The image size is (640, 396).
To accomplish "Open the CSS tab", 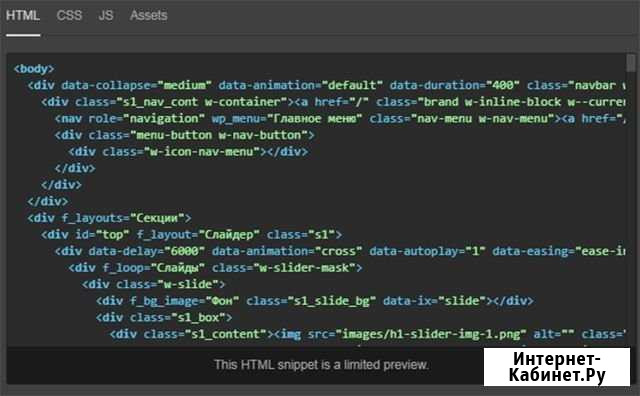I will [69, 16].
